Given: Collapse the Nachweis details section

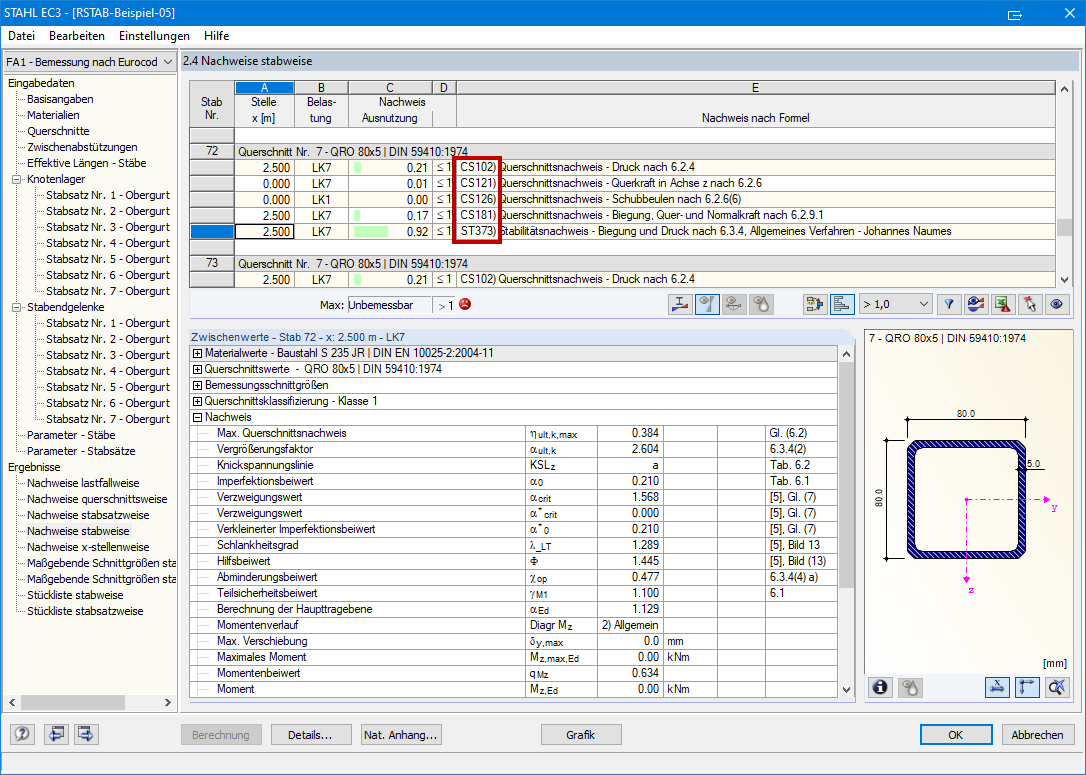Looking at the screenshot, I should (x=198, y=418).
